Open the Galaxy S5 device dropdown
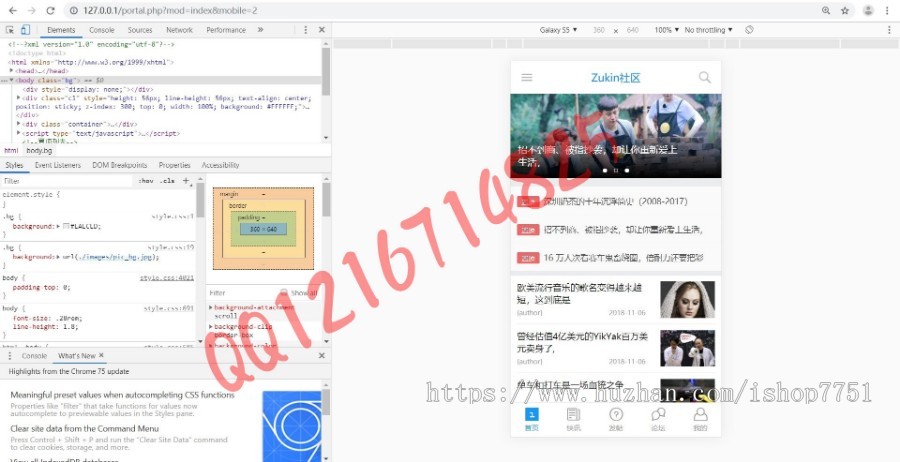This screenshot has width=900, height=462. 558,30
